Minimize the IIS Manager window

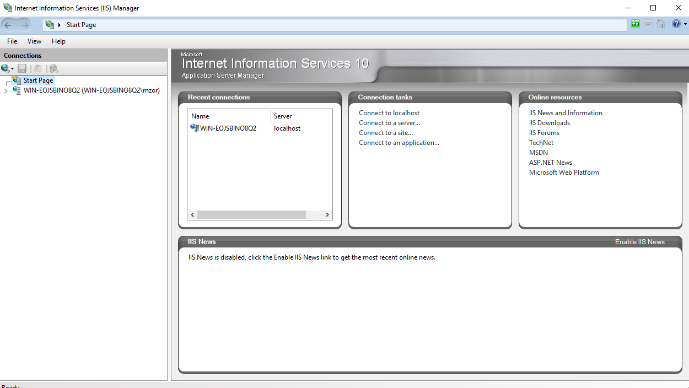tap(628, 8)
